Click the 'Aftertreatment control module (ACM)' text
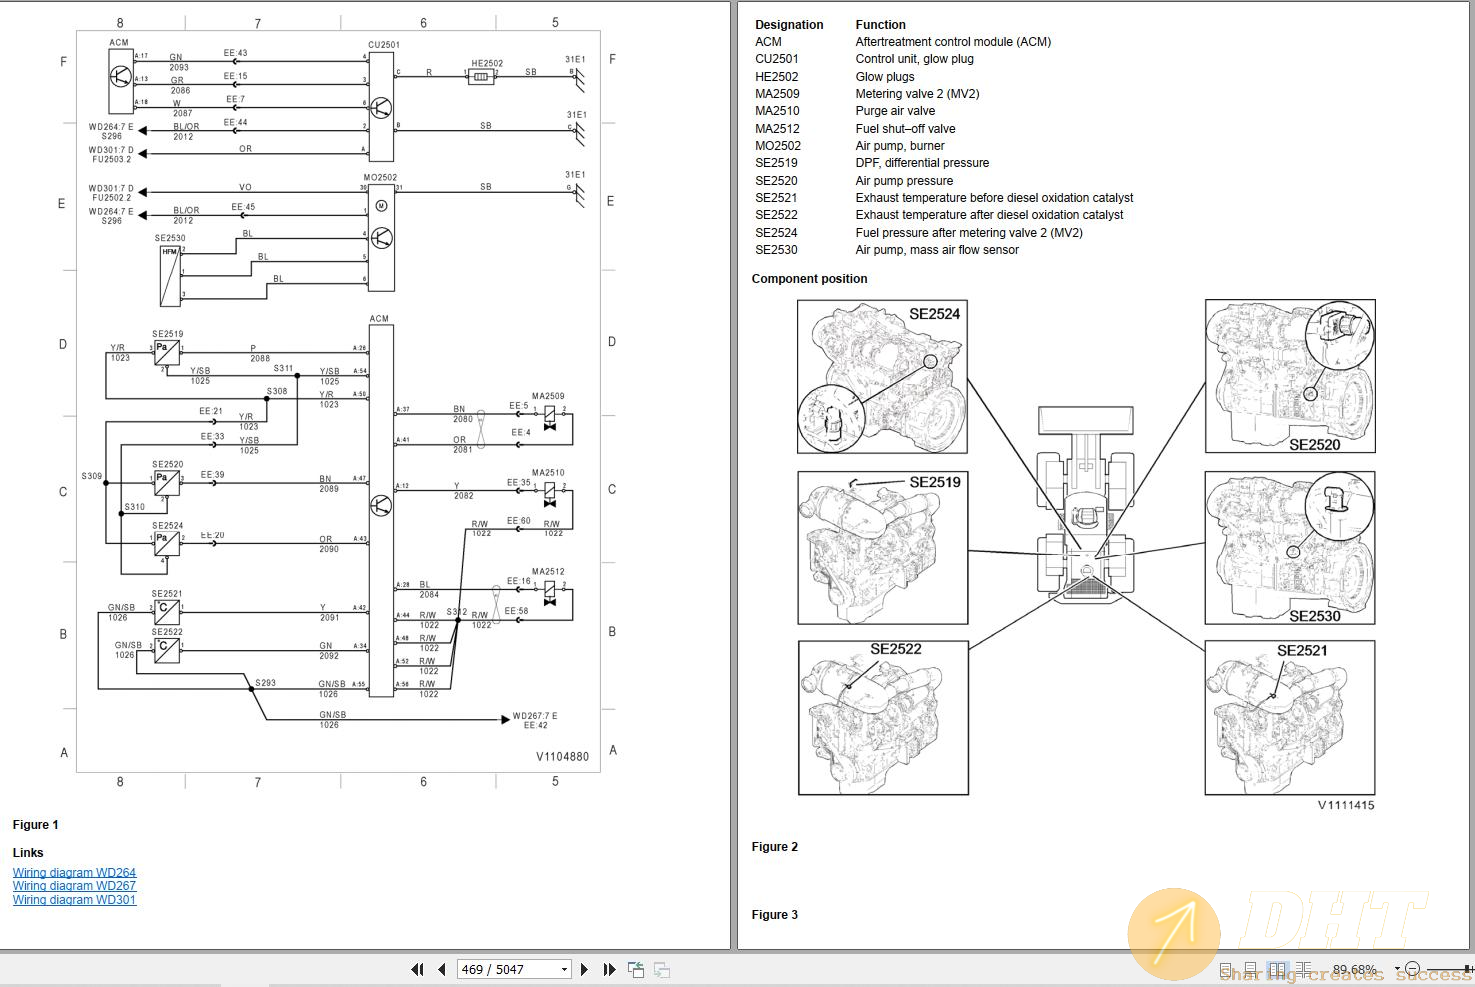The height and width of the screenshot is (987, 1475). pos(953,42)
